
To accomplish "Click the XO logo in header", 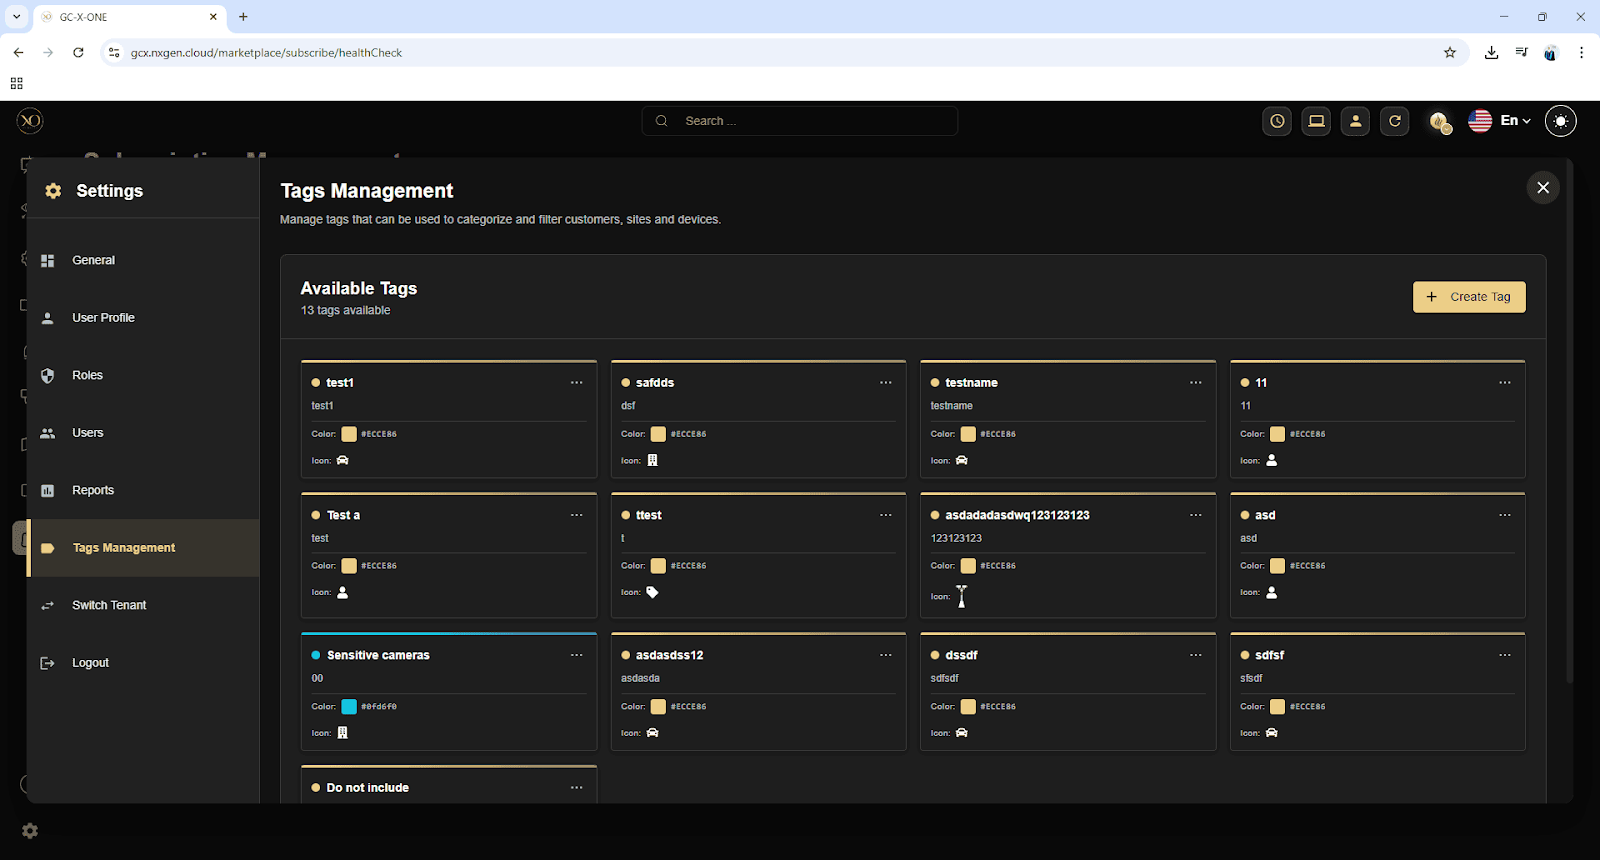I will coord(30,121).
